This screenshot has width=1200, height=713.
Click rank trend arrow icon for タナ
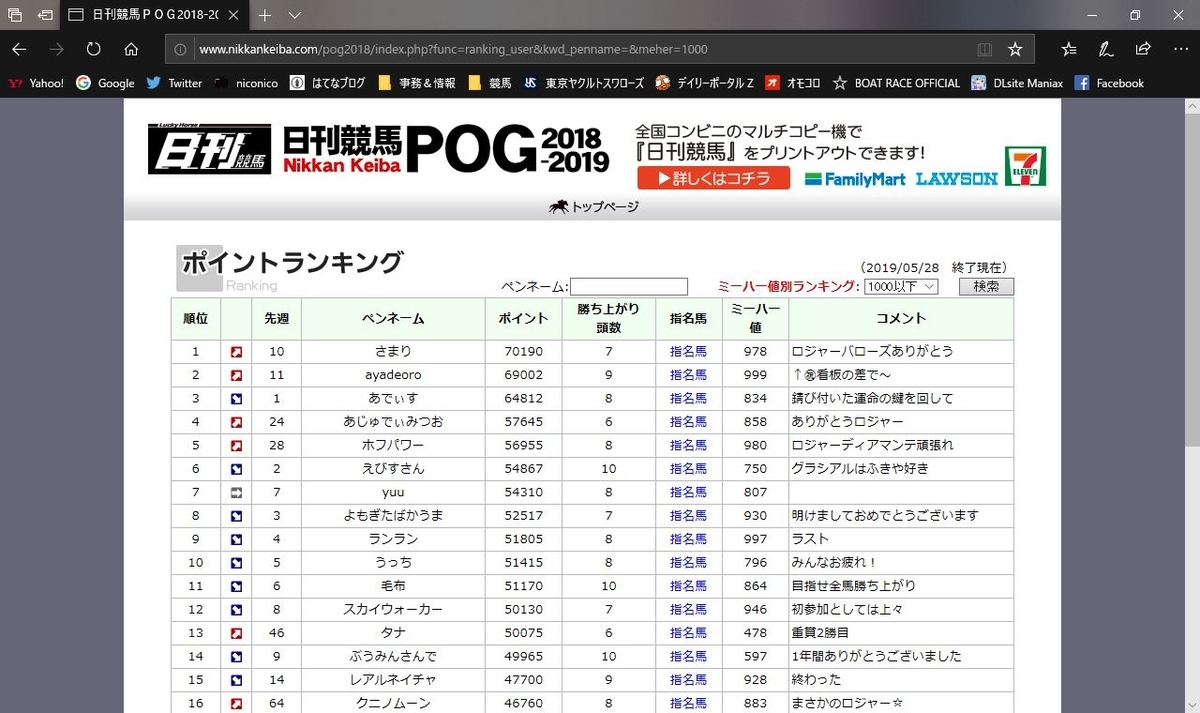click(x=237, y=633)
